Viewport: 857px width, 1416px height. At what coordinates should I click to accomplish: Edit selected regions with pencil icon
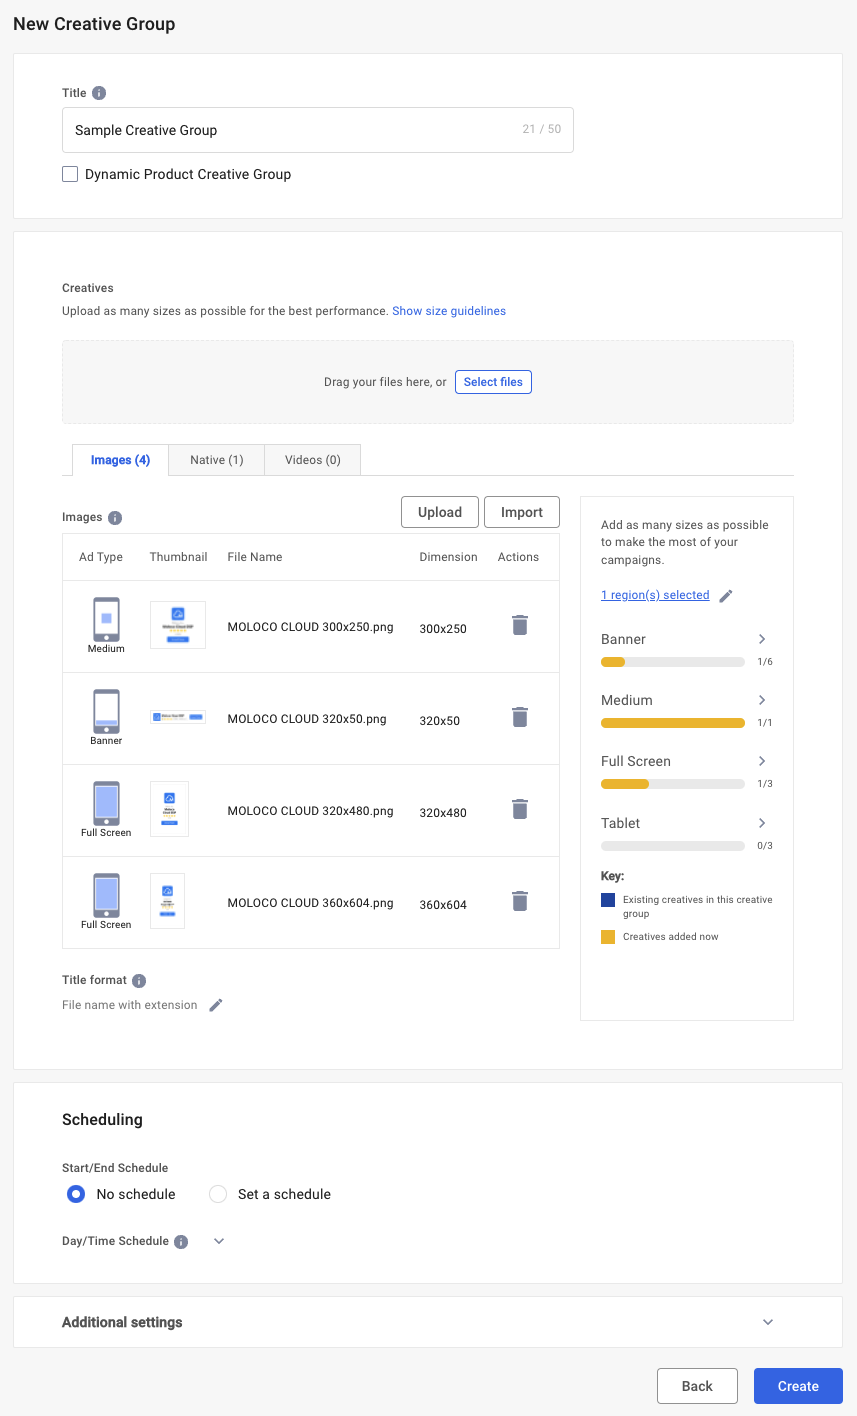(x=726, y=596)
